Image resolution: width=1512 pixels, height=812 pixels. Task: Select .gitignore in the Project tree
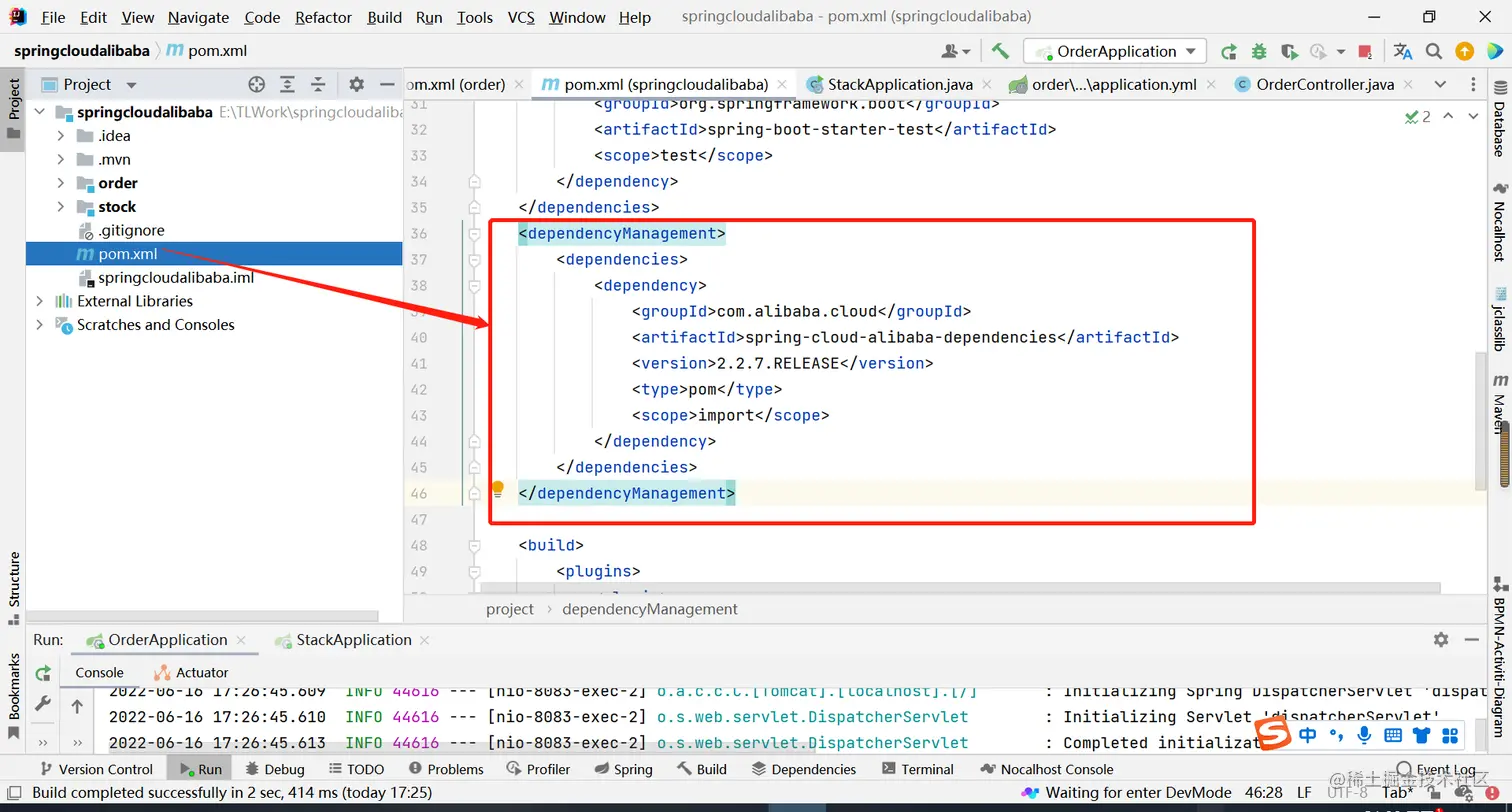point(131,230)
